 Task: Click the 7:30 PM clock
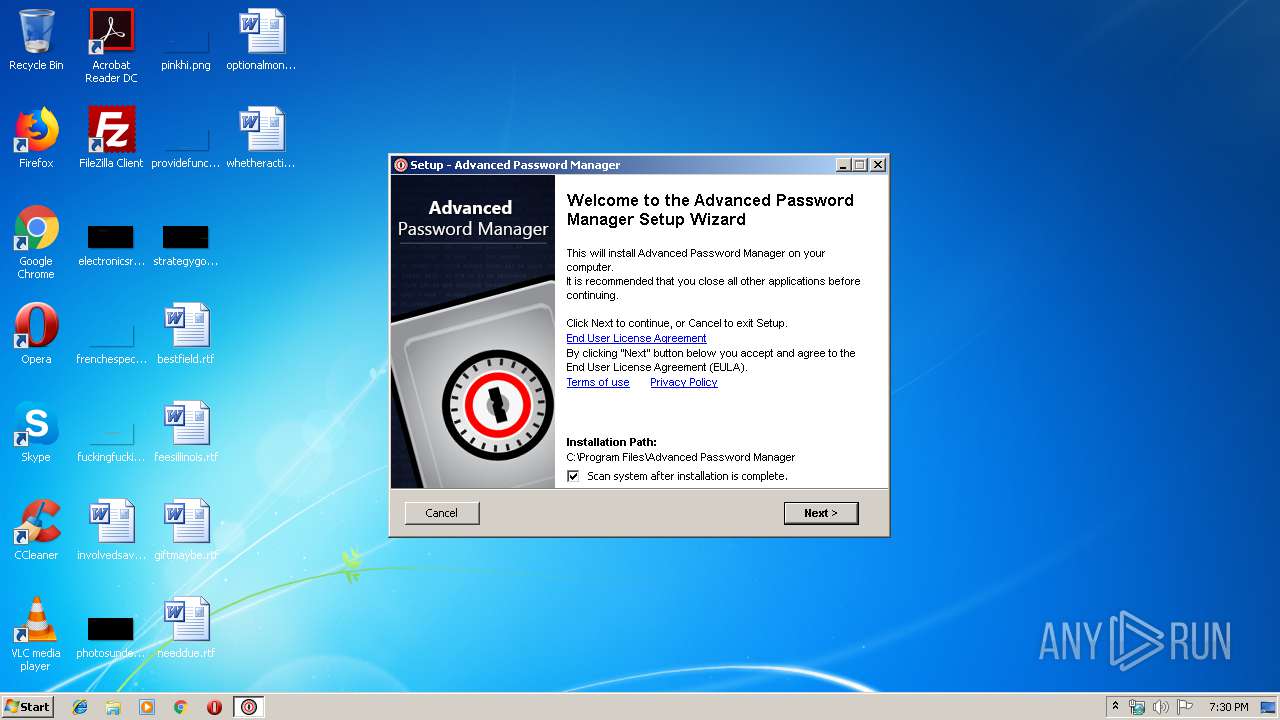[1228, 707]
